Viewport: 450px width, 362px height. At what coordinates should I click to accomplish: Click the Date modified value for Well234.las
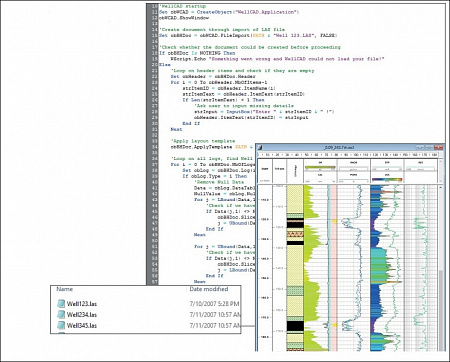(x=215, y=315)
